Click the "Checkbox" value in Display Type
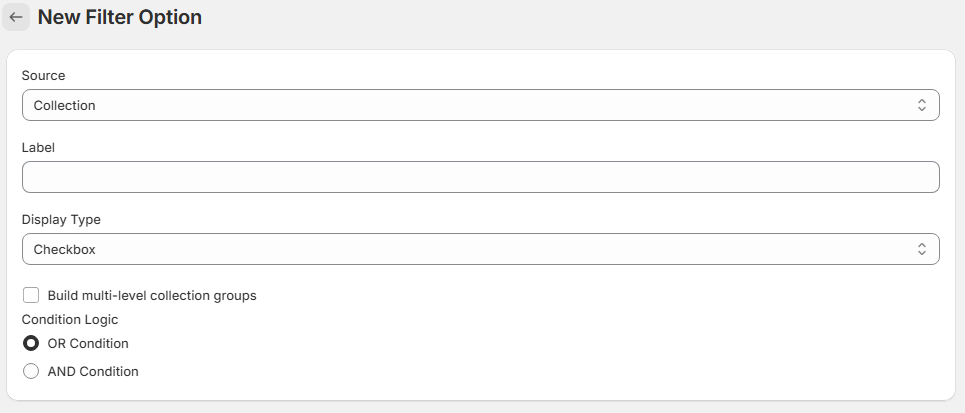965x413 pixels. click(x=65, y=249)
